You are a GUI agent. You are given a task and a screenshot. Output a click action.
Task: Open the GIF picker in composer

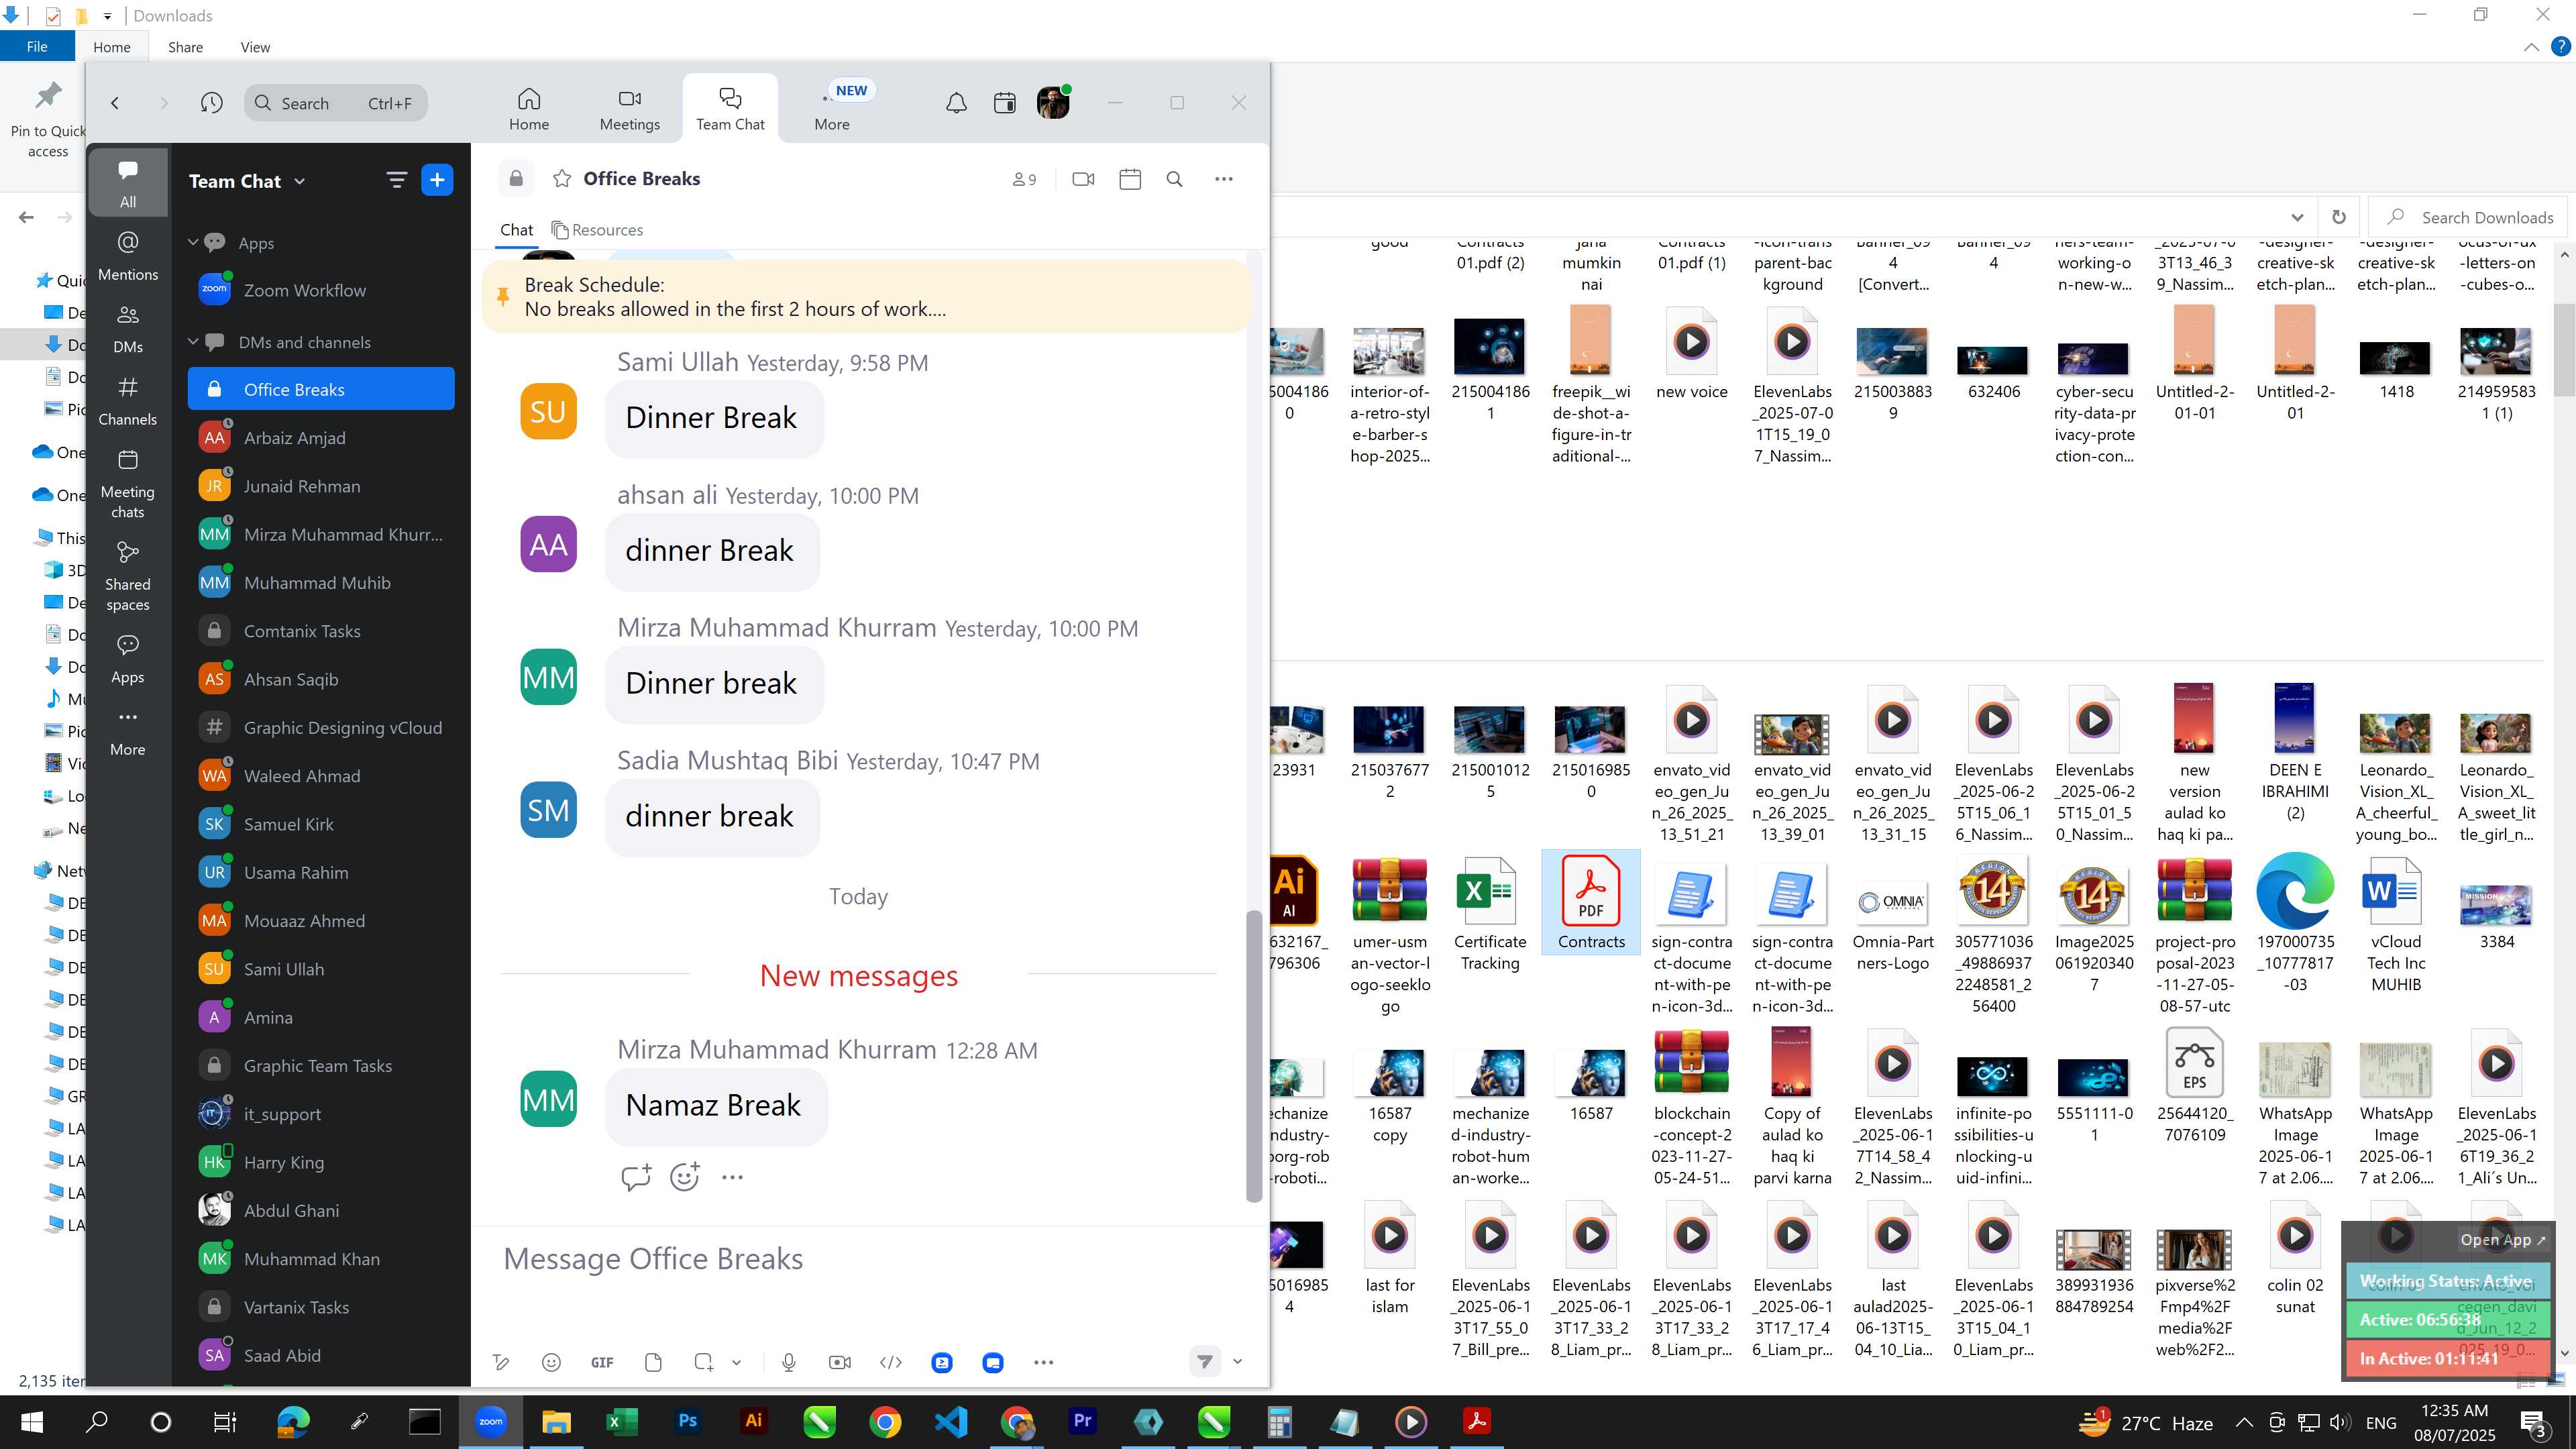pyautogui.click(x=602, y=1362)
